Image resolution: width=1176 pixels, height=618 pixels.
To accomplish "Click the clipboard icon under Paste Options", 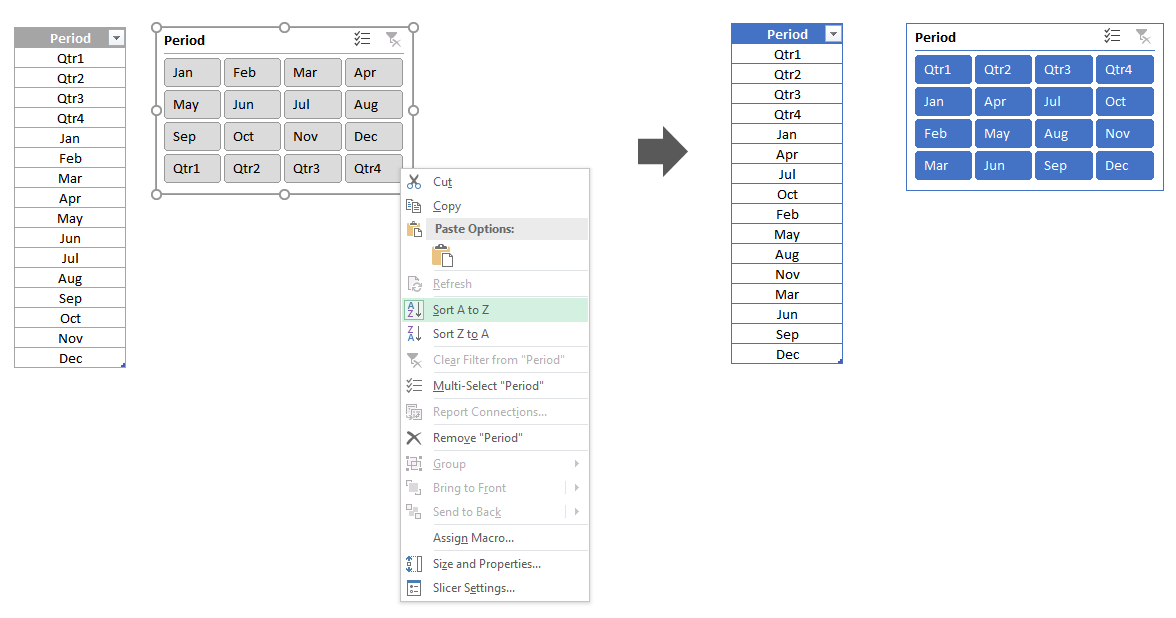I will click(442, 256).
